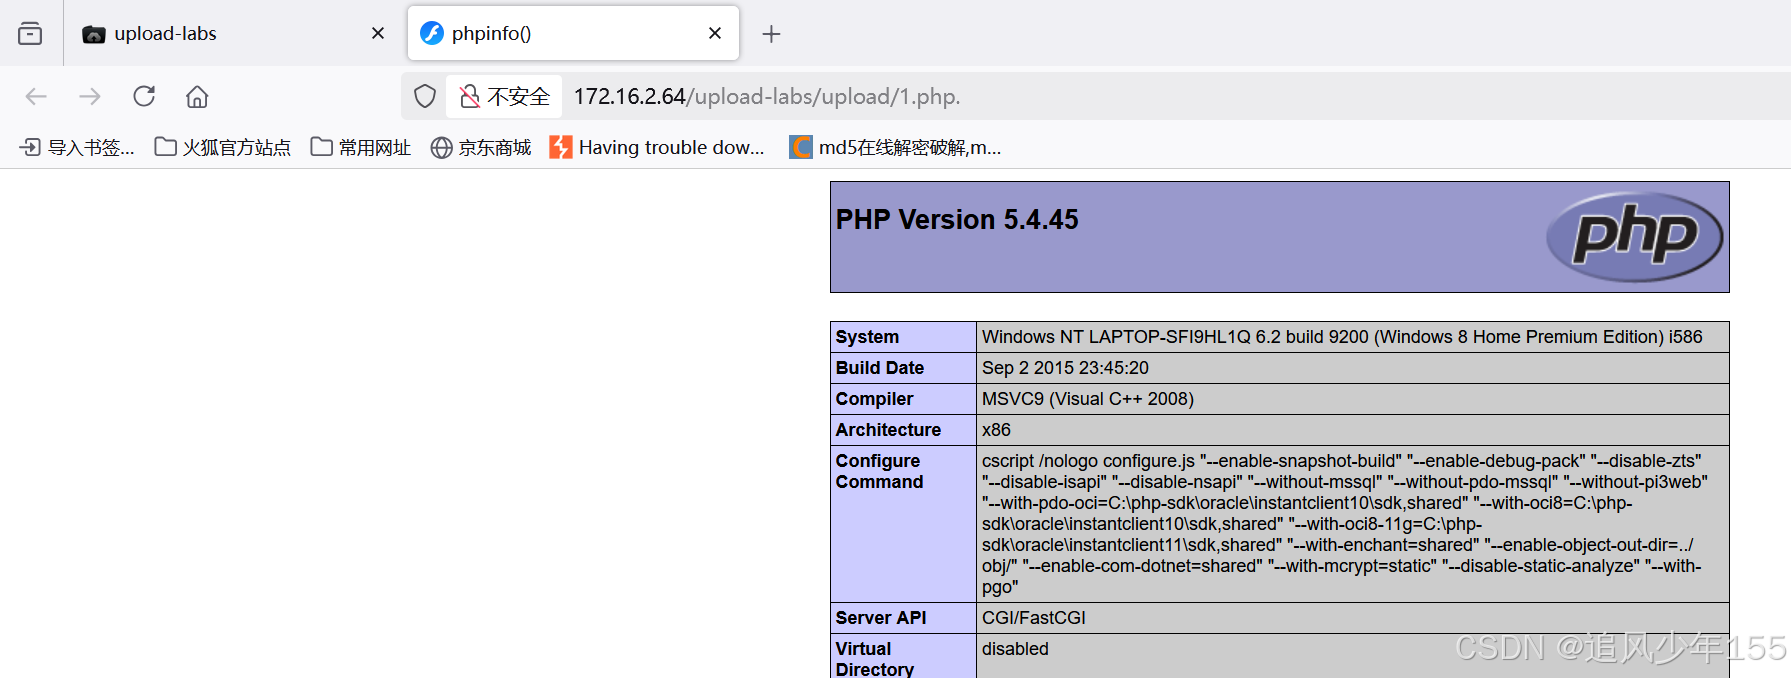
Task: Show the 不安全 connection security info
Action: pos(504,96)
